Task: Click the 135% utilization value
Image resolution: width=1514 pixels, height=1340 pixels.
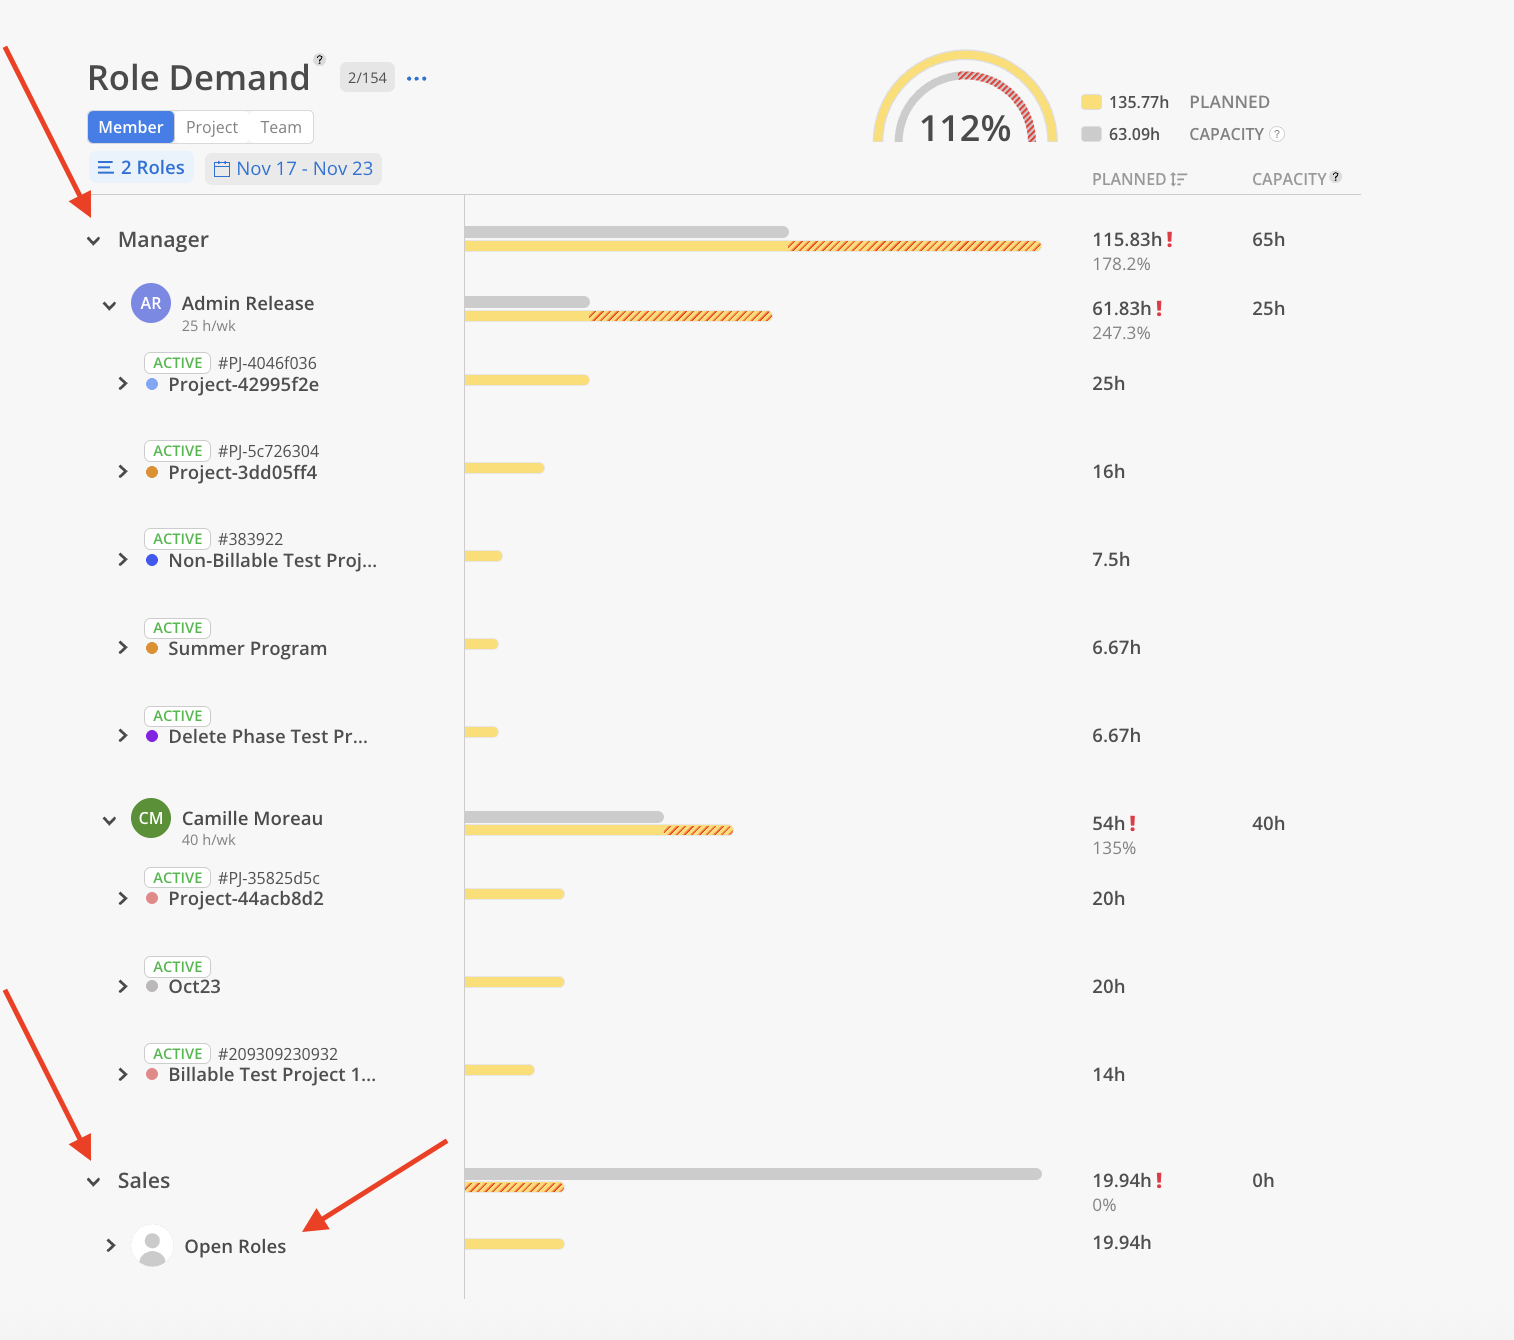Action: point(1114,848)
